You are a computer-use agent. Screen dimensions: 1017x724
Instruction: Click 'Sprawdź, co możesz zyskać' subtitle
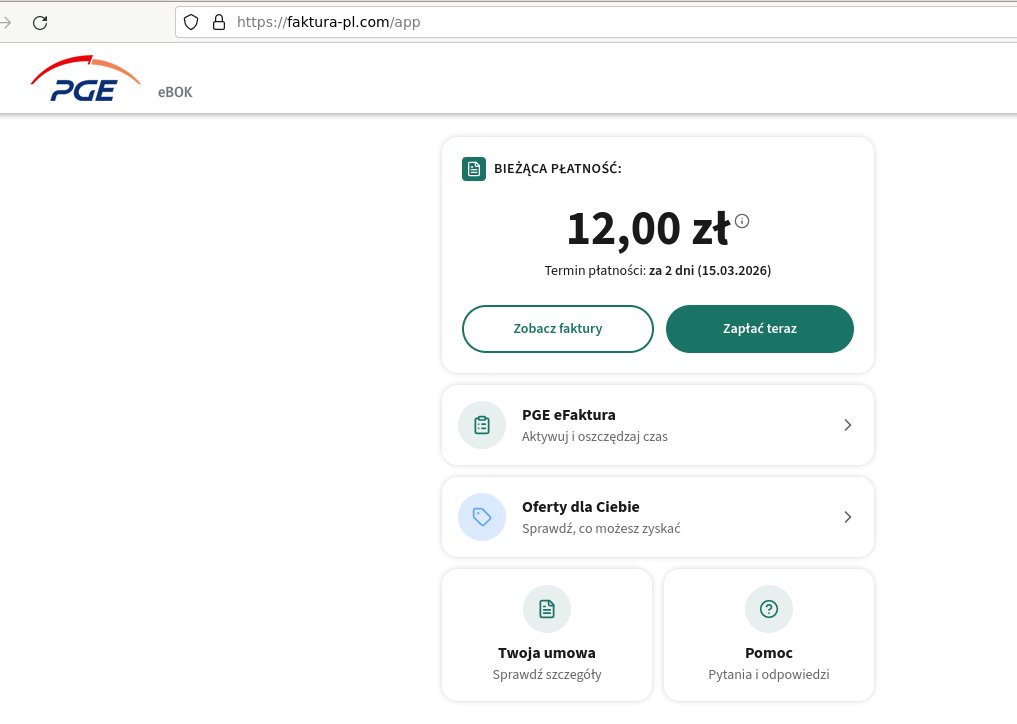tap(601, 529)
